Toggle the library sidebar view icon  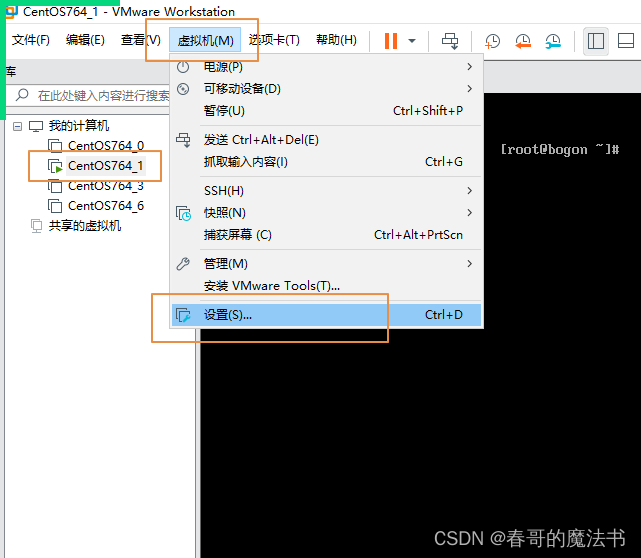click(x=596, y=41)
